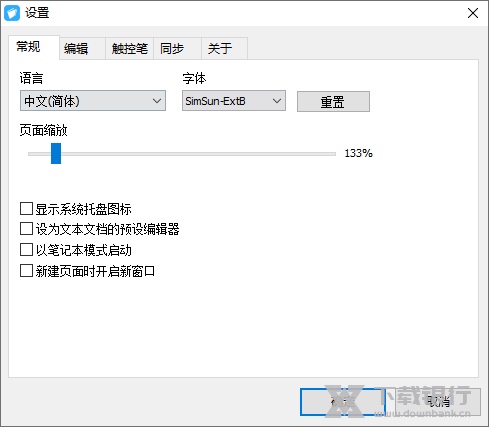Viewport: 489px width, 427px height.
Task: Click the 取消 button
Action: click(x=438, y=402)
